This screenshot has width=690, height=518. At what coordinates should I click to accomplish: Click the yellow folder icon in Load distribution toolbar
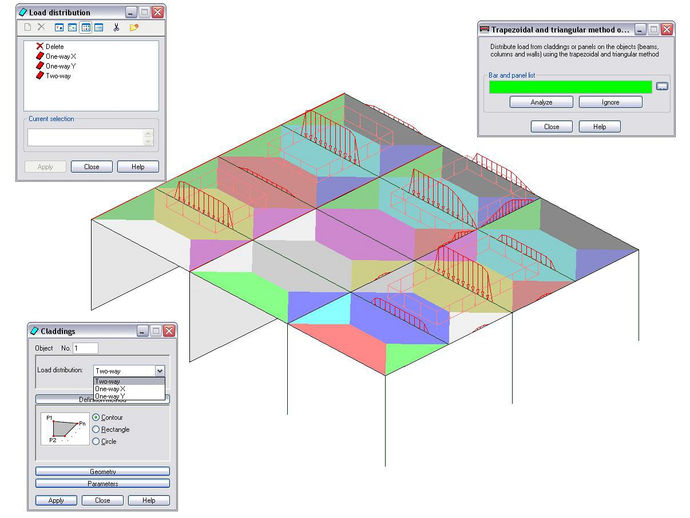coord(134,27)
